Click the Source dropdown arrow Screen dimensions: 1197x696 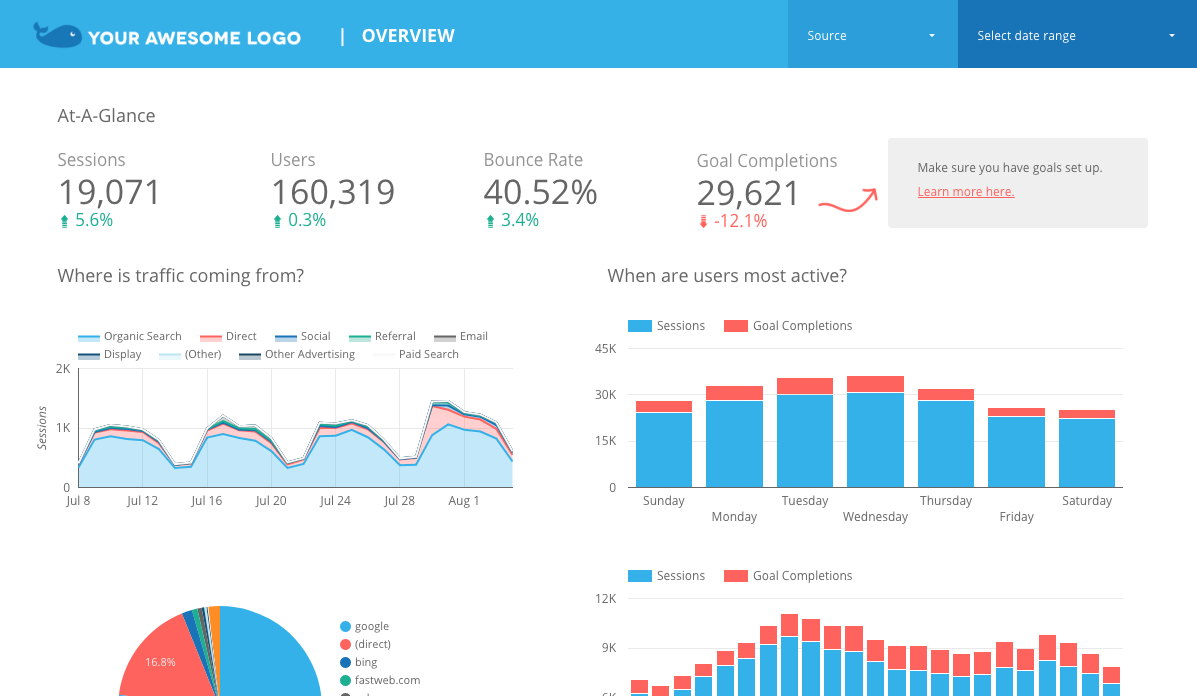932,36
